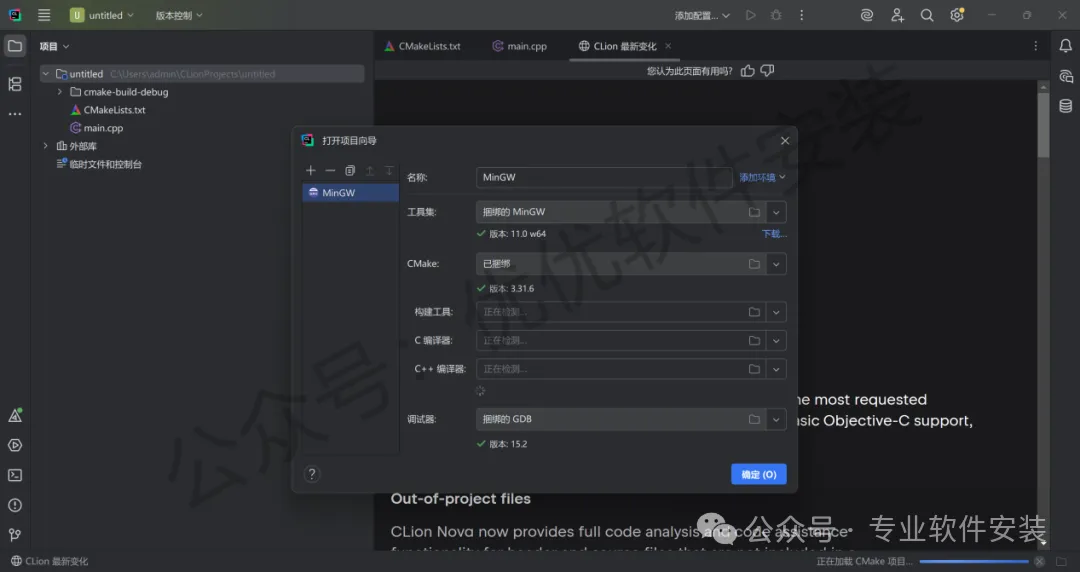The image size is (1080, 572).
Task: Click the CMake loading progress bar
Action: [x=974, y=562]
